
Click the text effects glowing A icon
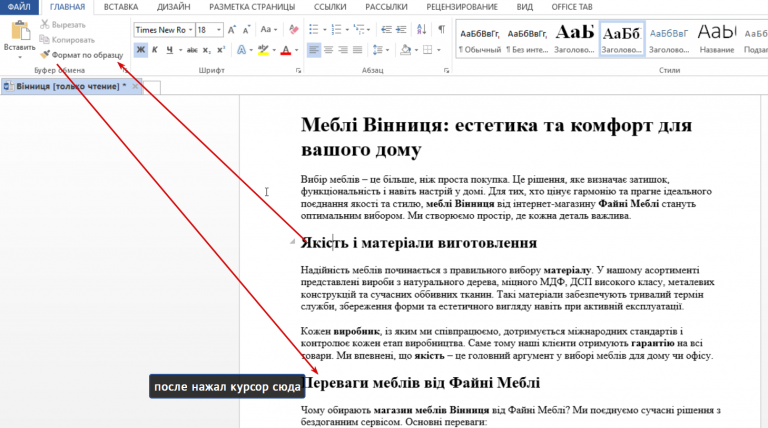241,50
